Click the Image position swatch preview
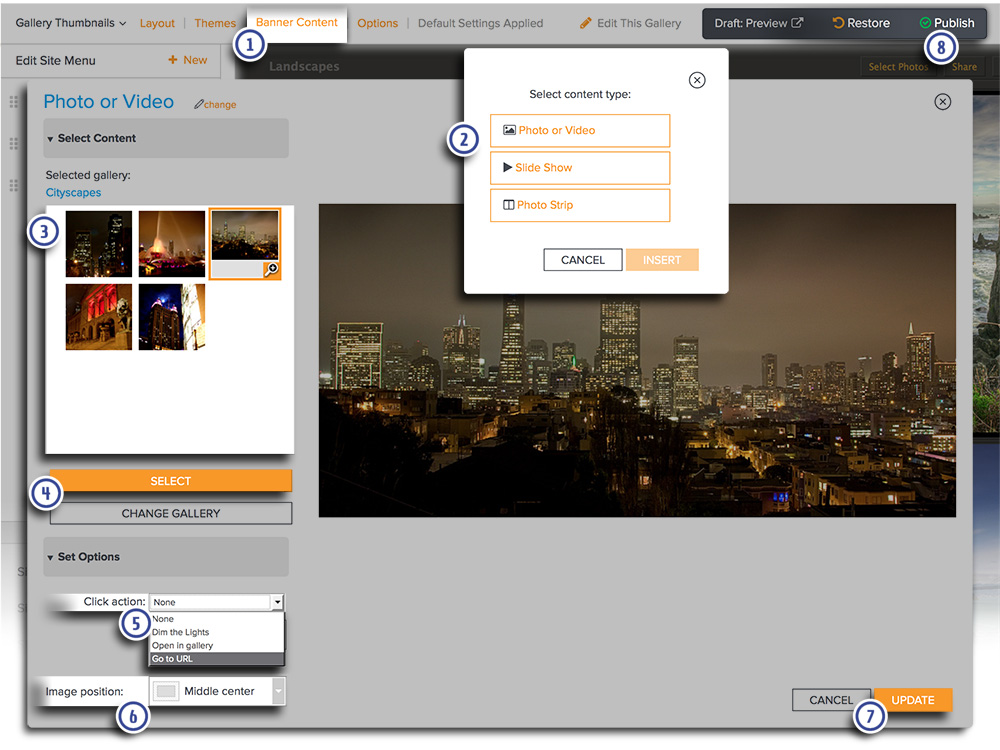1000x750 pixels. point(166,691)
